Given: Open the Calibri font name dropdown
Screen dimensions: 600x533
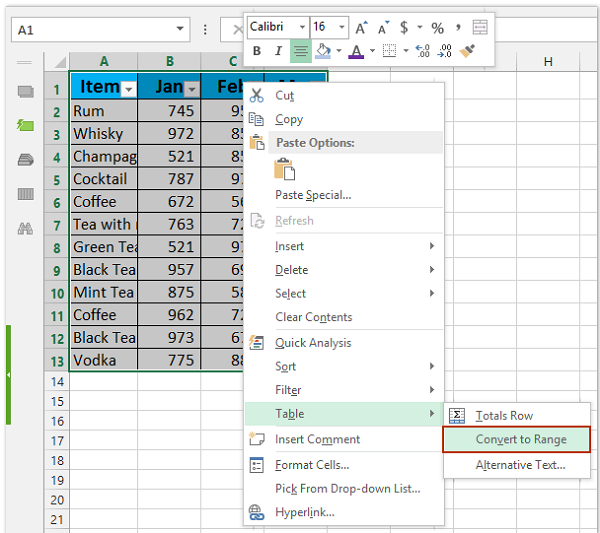Looking at the screenshot, I should tap(302, 27).
